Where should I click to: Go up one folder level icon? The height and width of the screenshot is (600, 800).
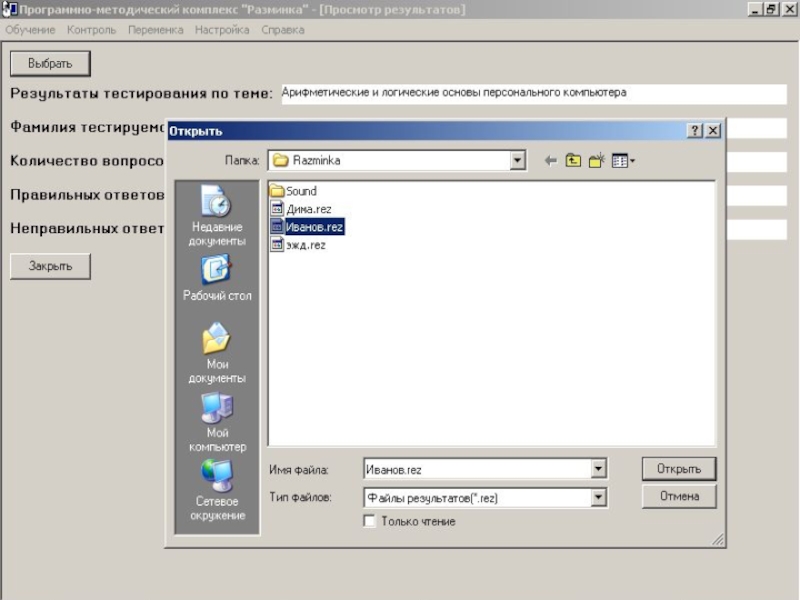point(573,160)
